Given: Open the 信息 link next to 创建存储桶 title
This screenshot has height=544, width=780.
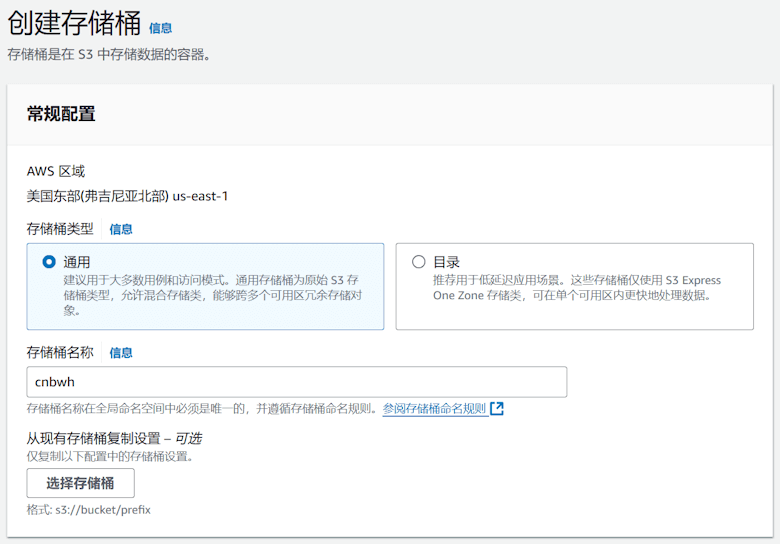Looking at the screenshot, I should pyautogui.click(x=160, y=28).
